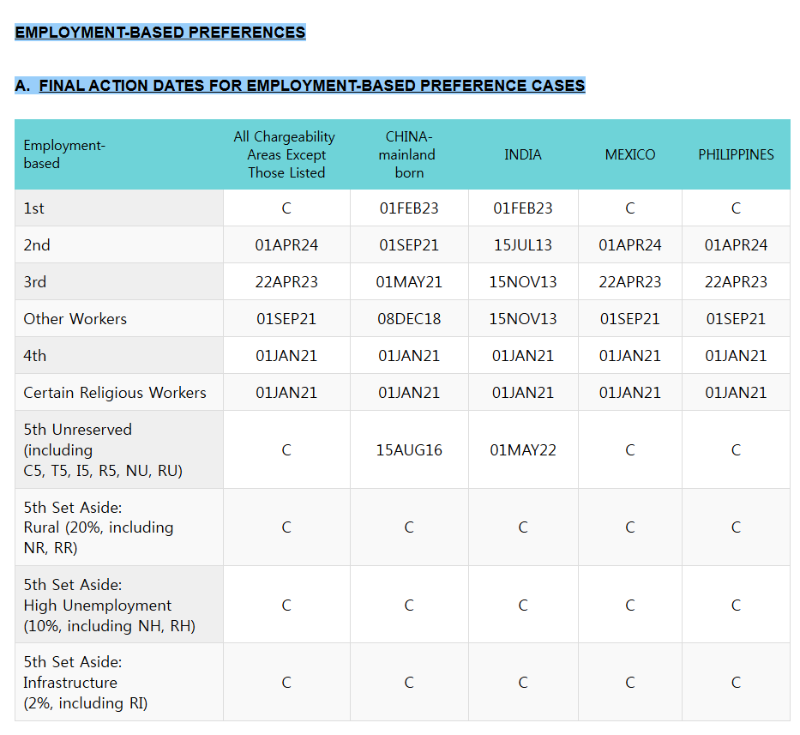Click the PHILIPPINES column header
The image size is (800, 735).
click(736, 155)
